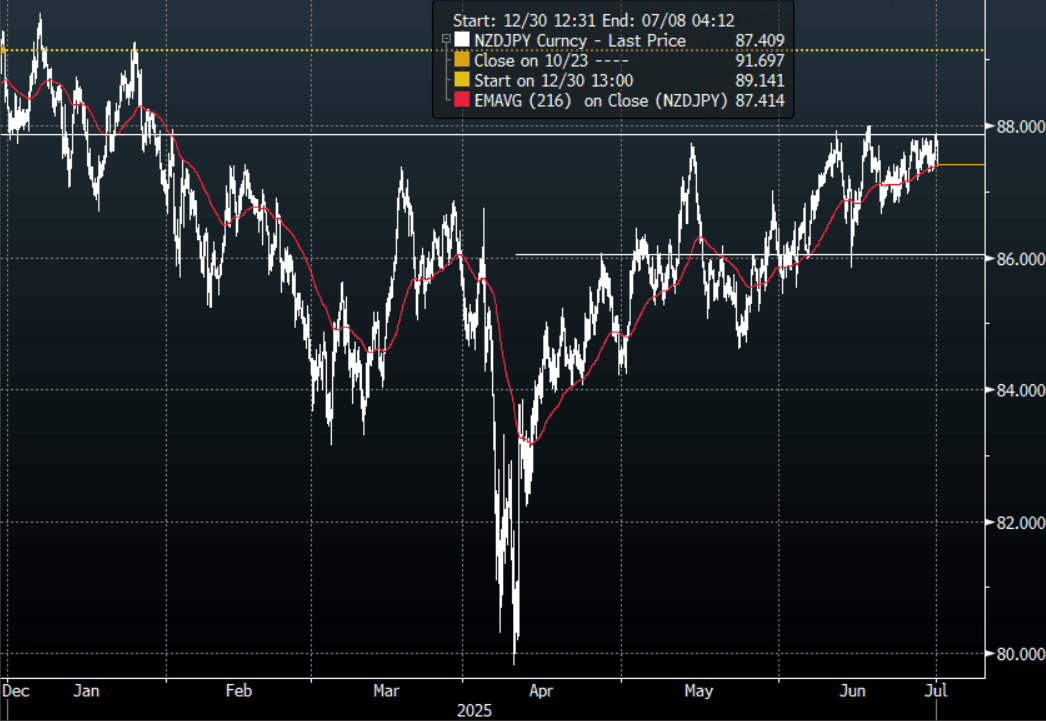The image size is (1046, 721).
Task: Click the Jun label on time axis
Action: coord(852,691)
